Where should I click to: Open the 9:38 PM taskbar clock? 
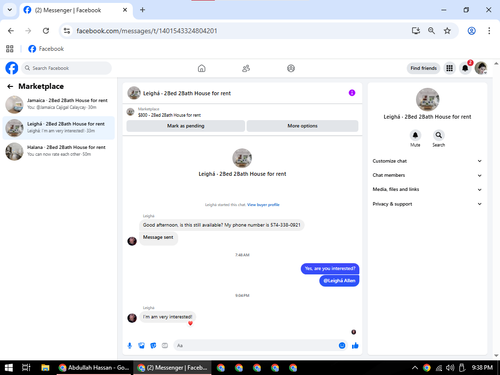482,368
